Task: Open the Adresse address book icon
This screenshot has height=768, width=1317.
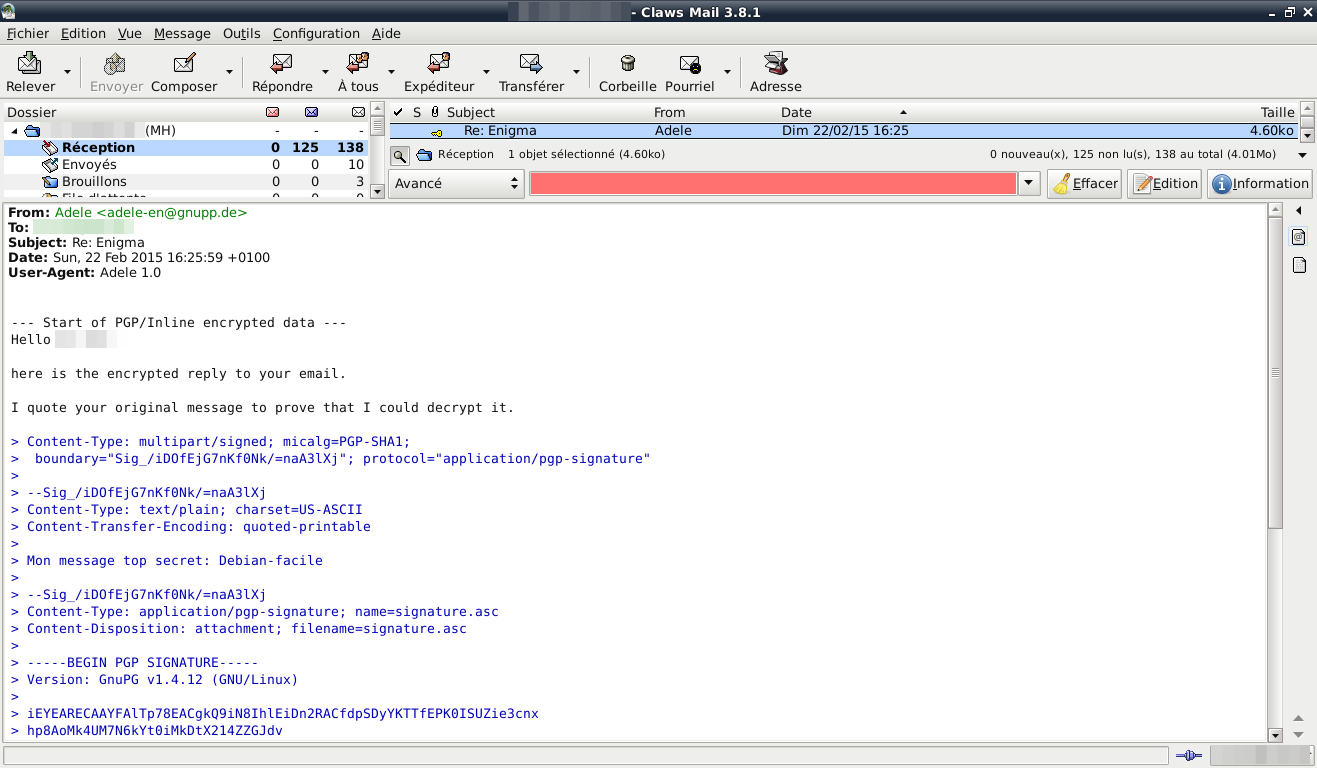Action: tap(776, 65)
